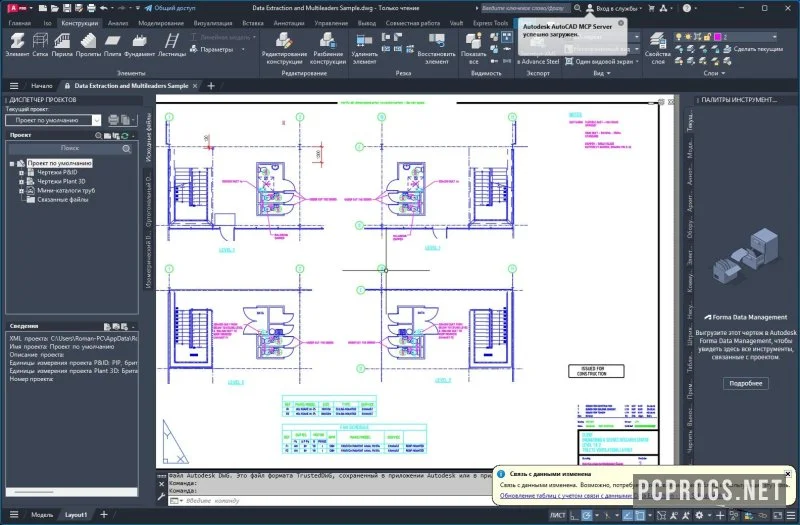Toggle ЛИСТ paper/model space button
800x525 pixels.
point(557,515)
